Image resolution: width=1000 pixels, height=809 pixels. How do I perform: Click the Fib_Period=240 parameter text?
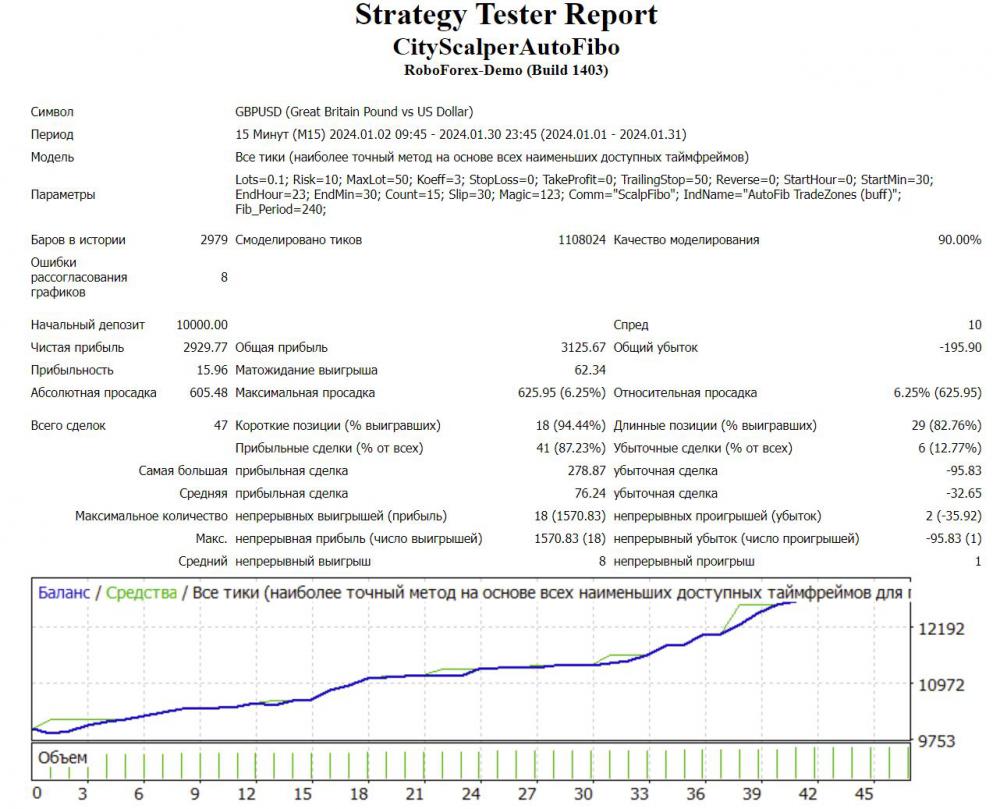tap(281, 210)
